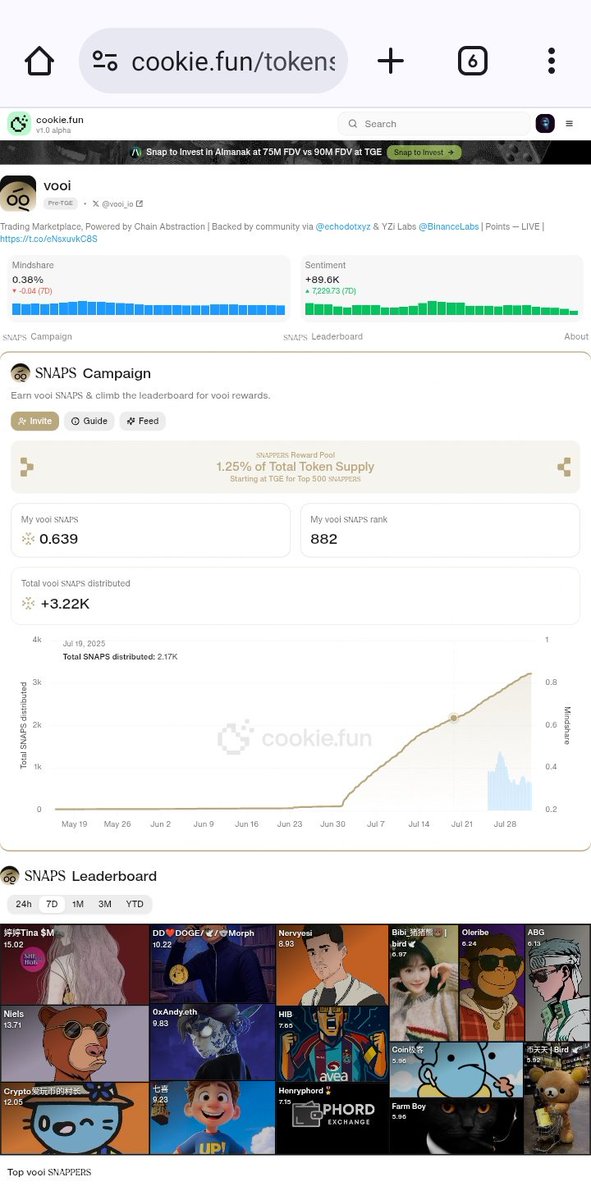
Task: Open the Bibi bird leaderboard tile
Action: pos(424,983)
